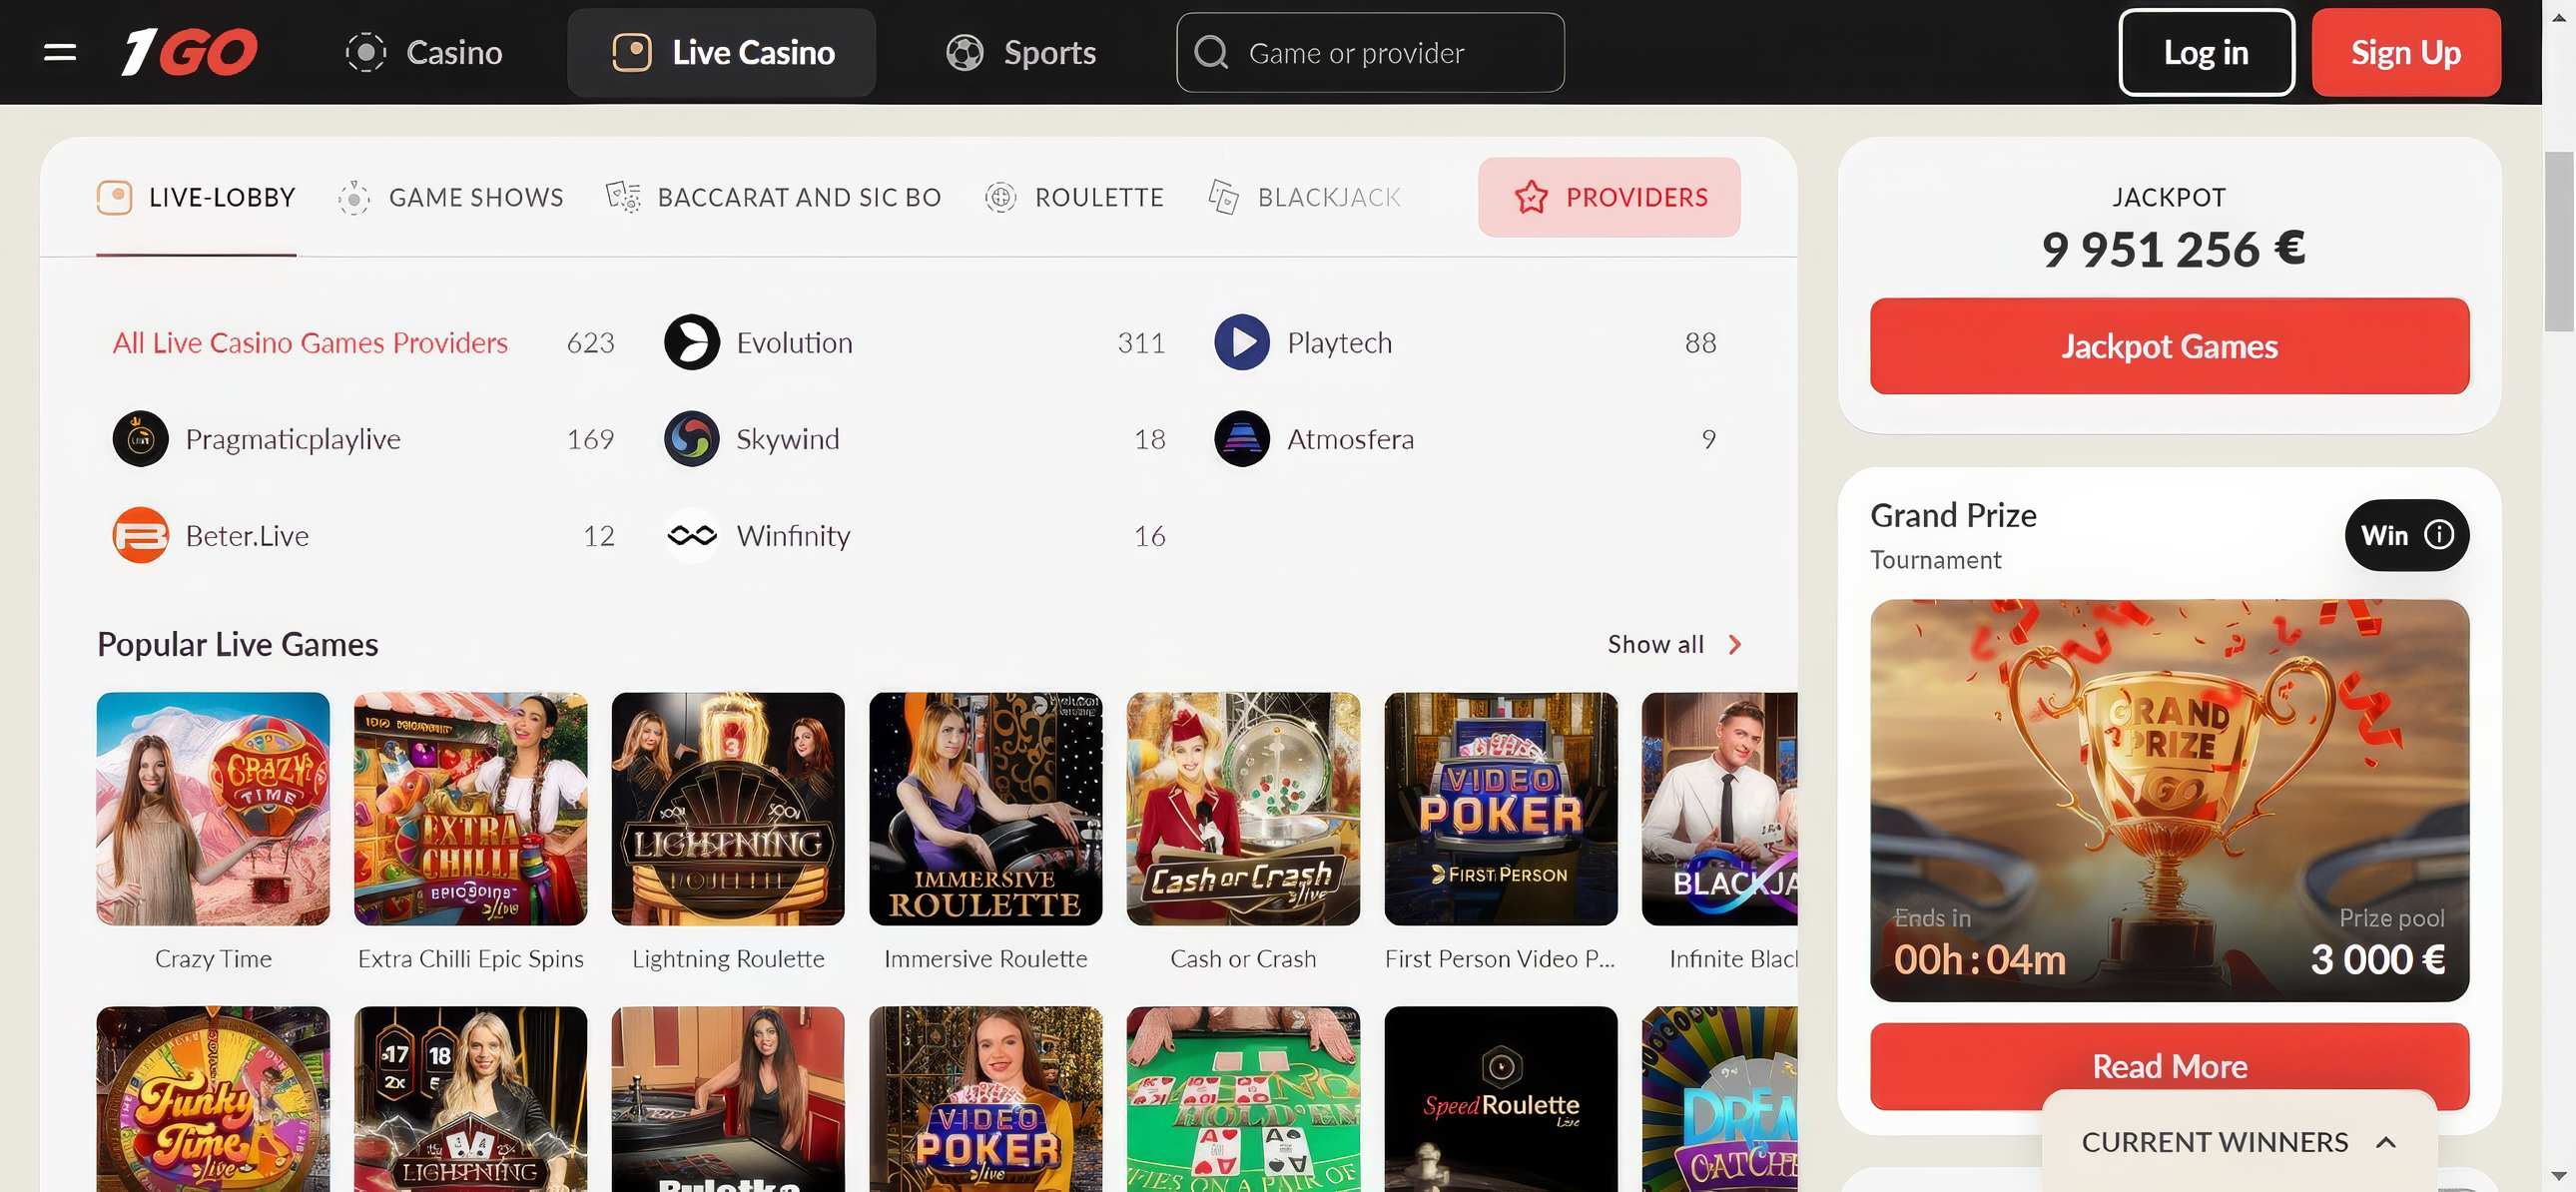Select All Live Casino Games Providers
2576x1192 pixels.
pyautogui.click(x=310, y=343)
